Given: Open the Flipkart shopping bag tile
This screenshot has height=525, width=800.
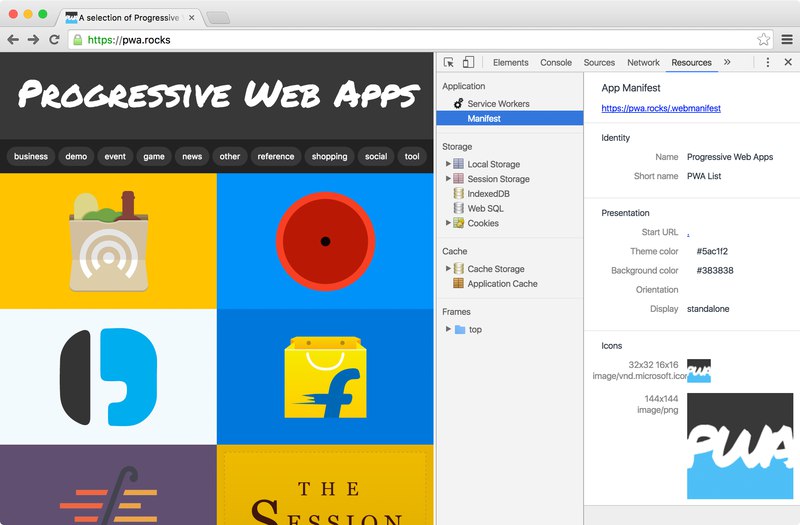Looking at the screenshot, I should click(x=325, y=377).
